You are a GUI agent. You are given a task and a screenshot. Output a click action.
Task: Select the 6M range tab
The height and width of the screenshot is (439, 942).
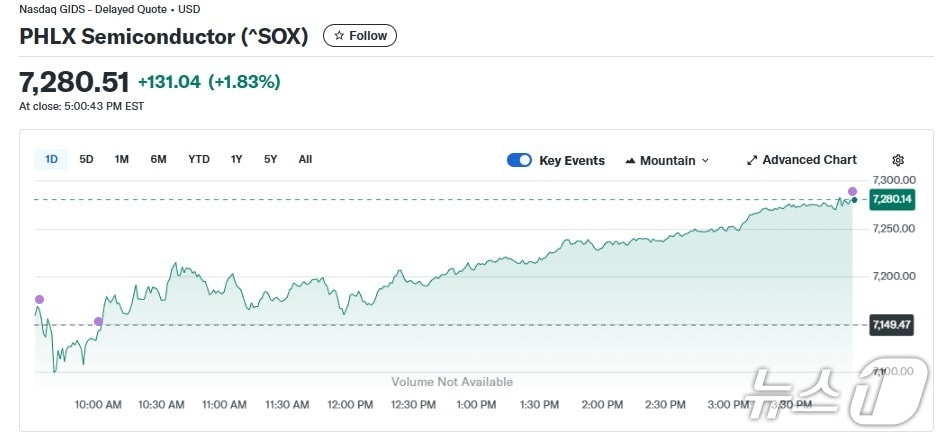[158, 159]
